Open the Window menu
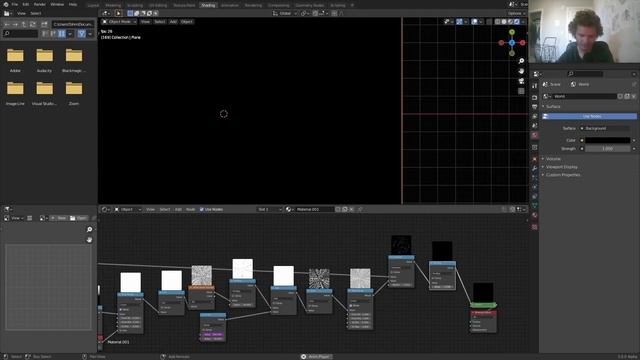Screen dimensions: 640x360 pos(57,4)
